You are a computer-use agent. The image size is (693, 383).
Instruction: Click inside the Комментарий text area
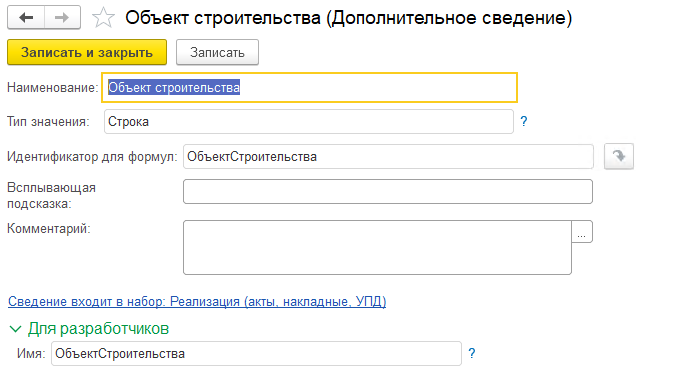[x=377, y=247]
